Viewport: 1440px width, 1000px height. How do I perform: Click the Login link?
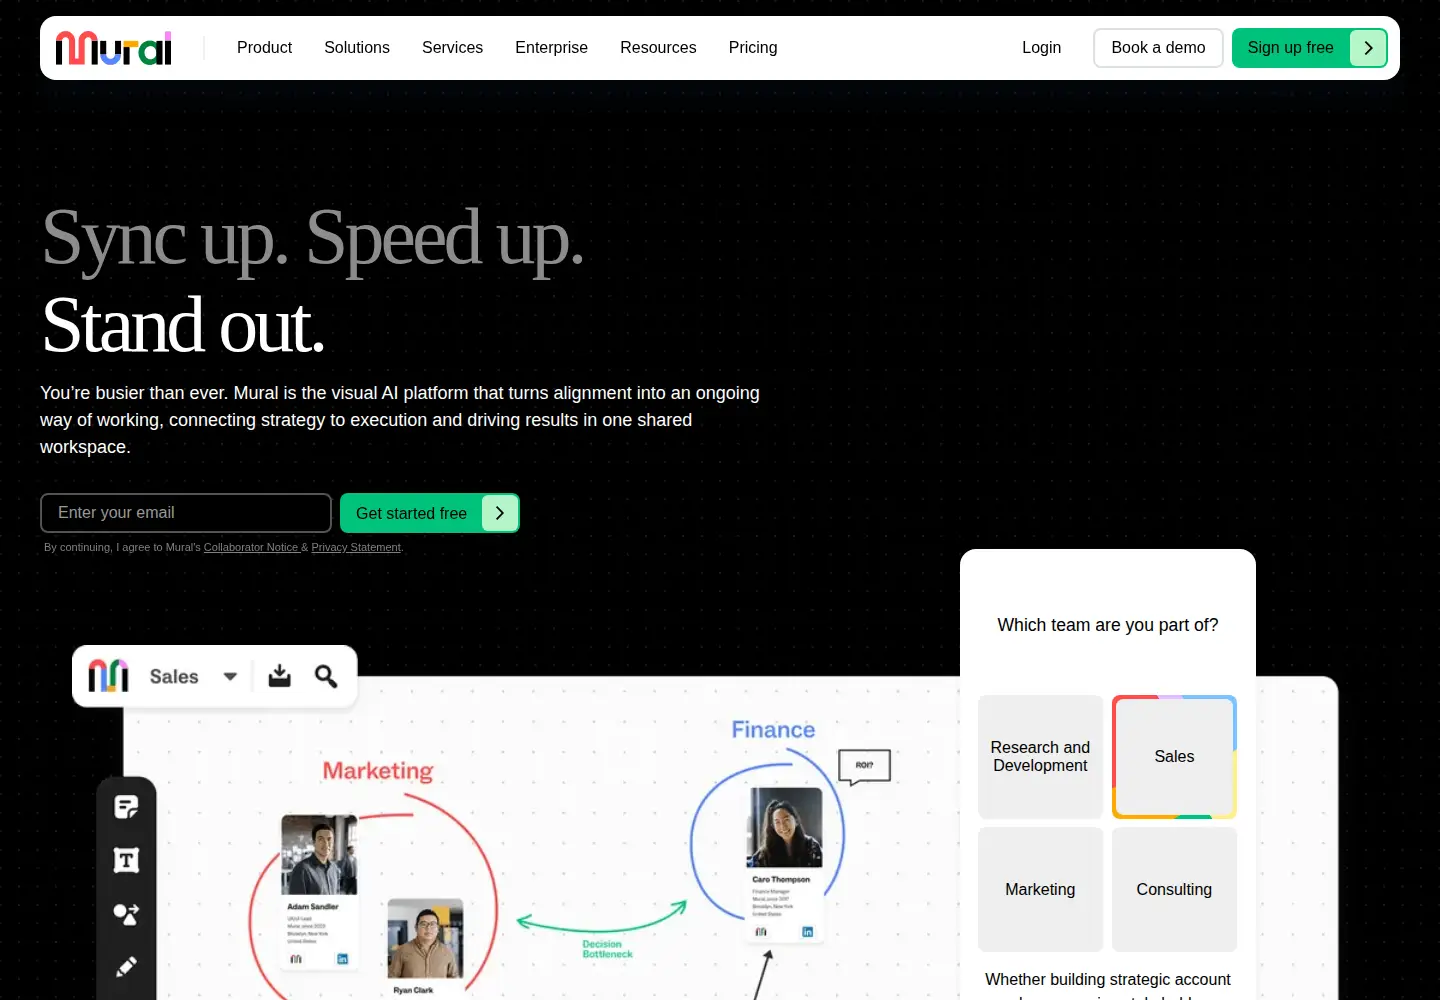(1041, 48)
